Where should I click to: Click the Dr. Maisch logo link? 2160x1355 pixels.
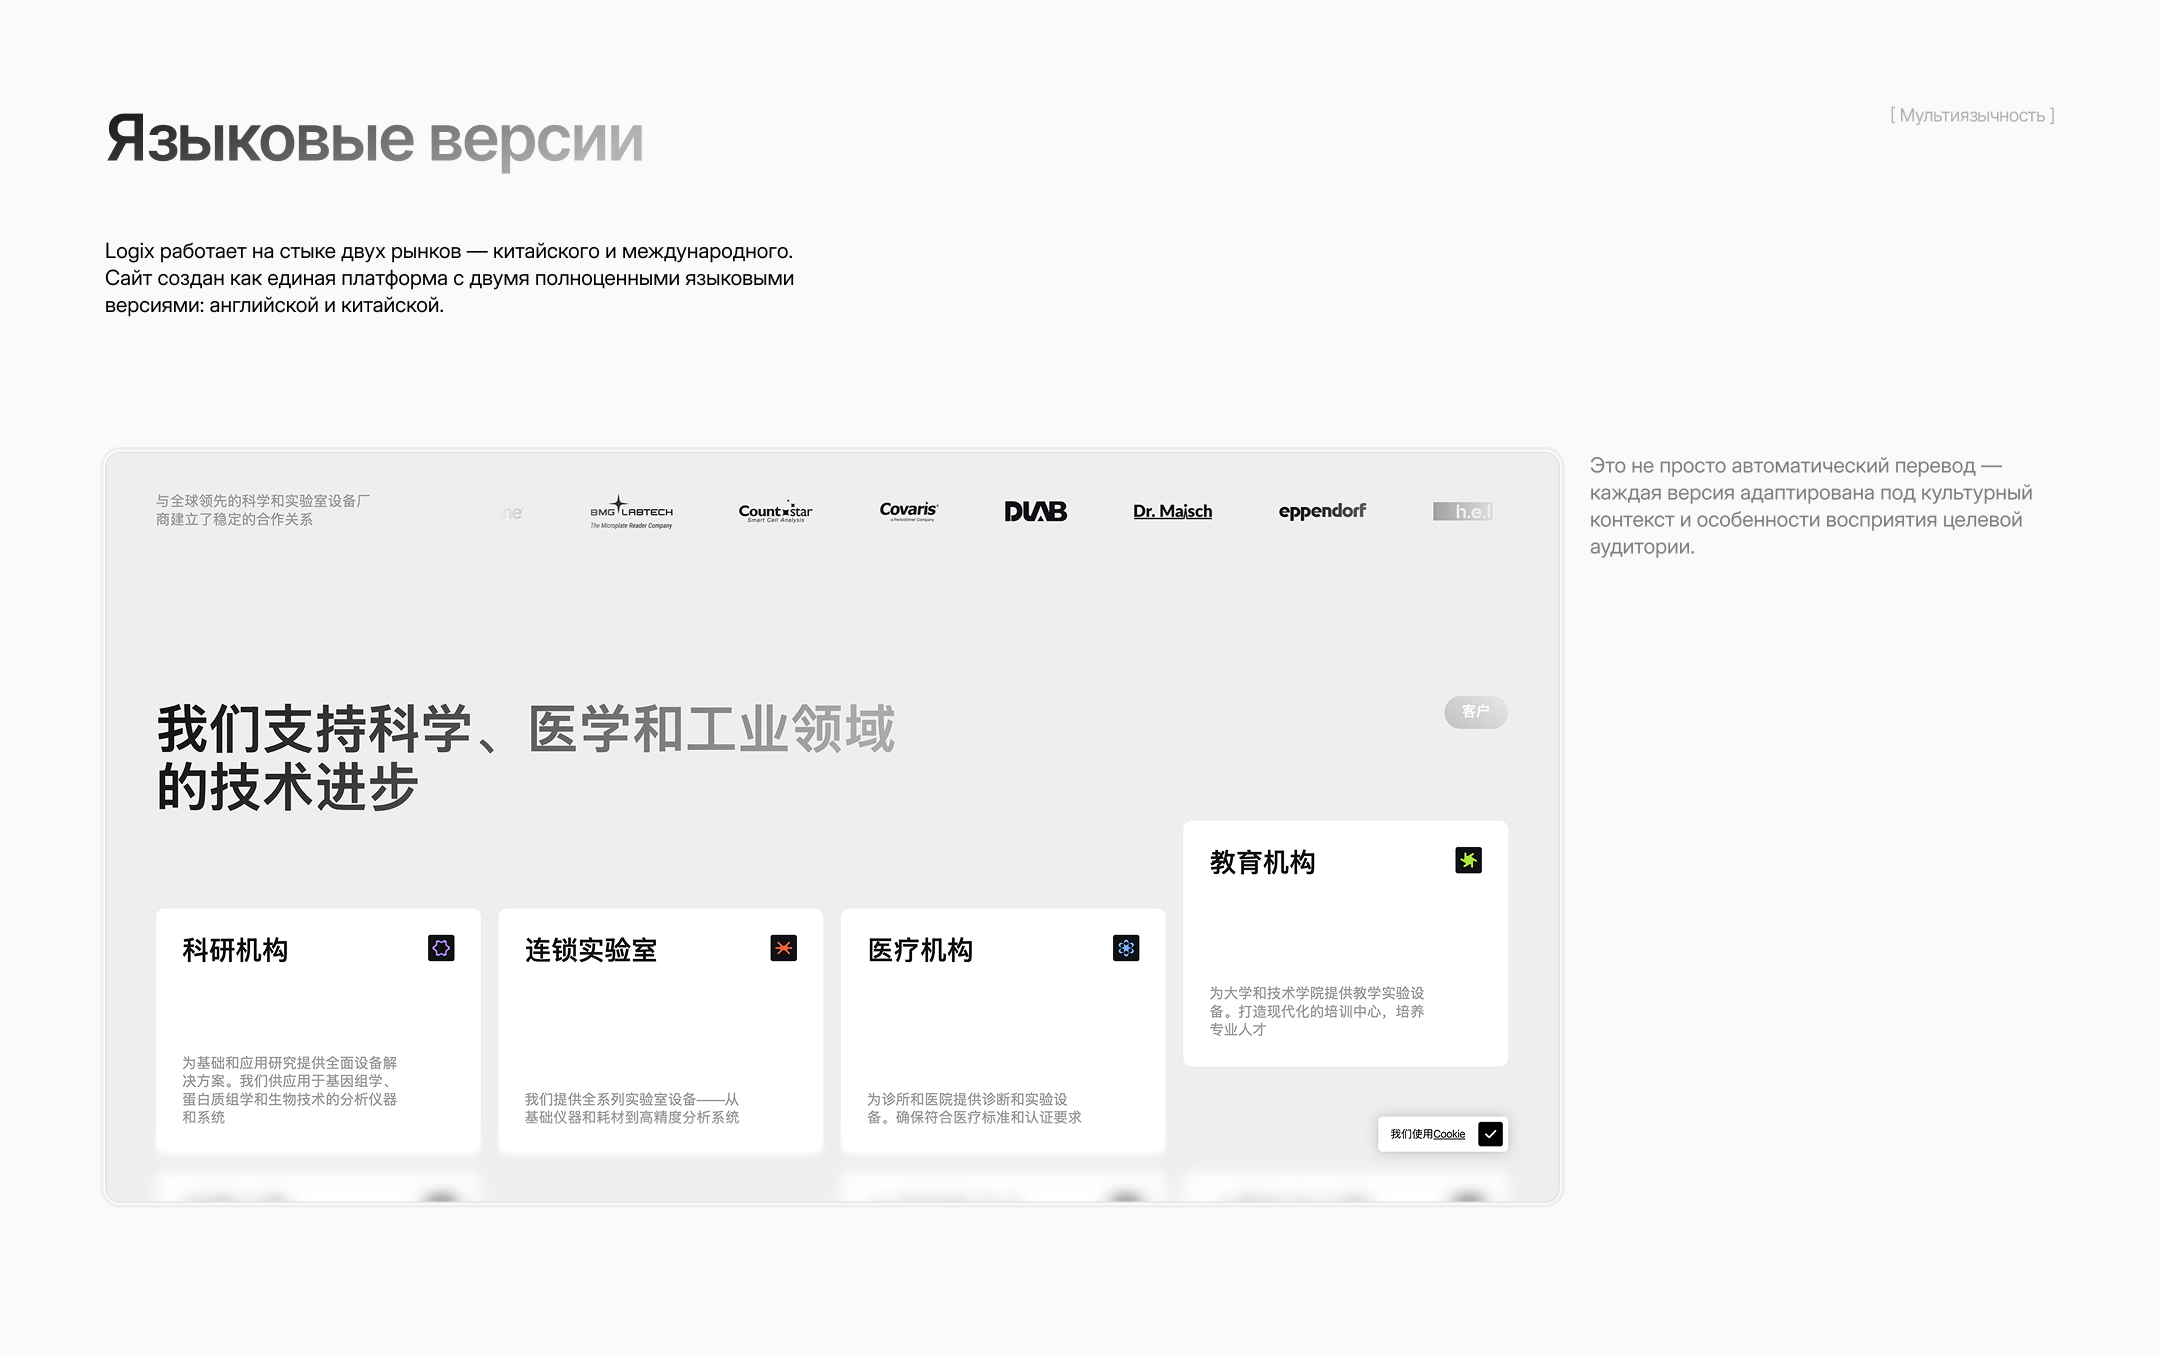coord(1172,512)
